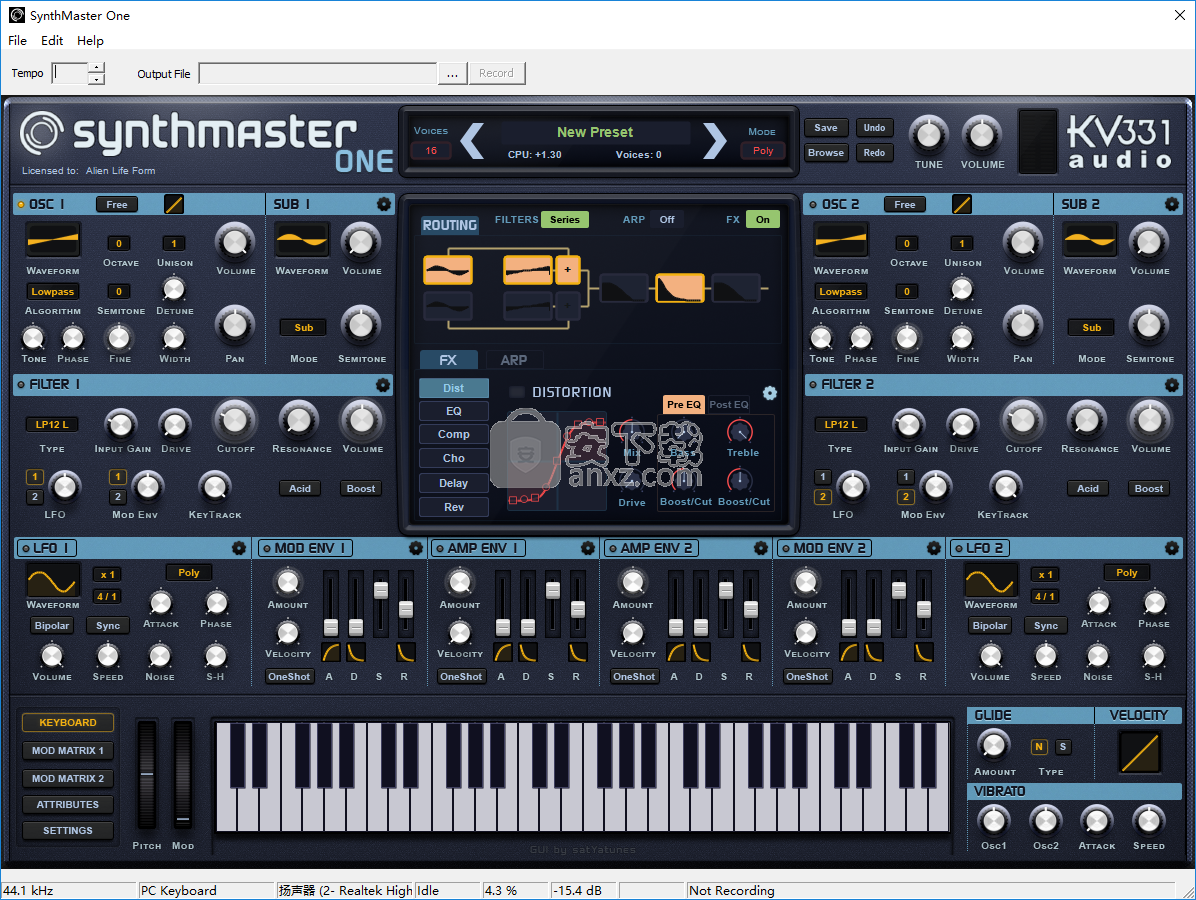
Task: Click the LFO 1 sine waveform display
Action: 53,581
